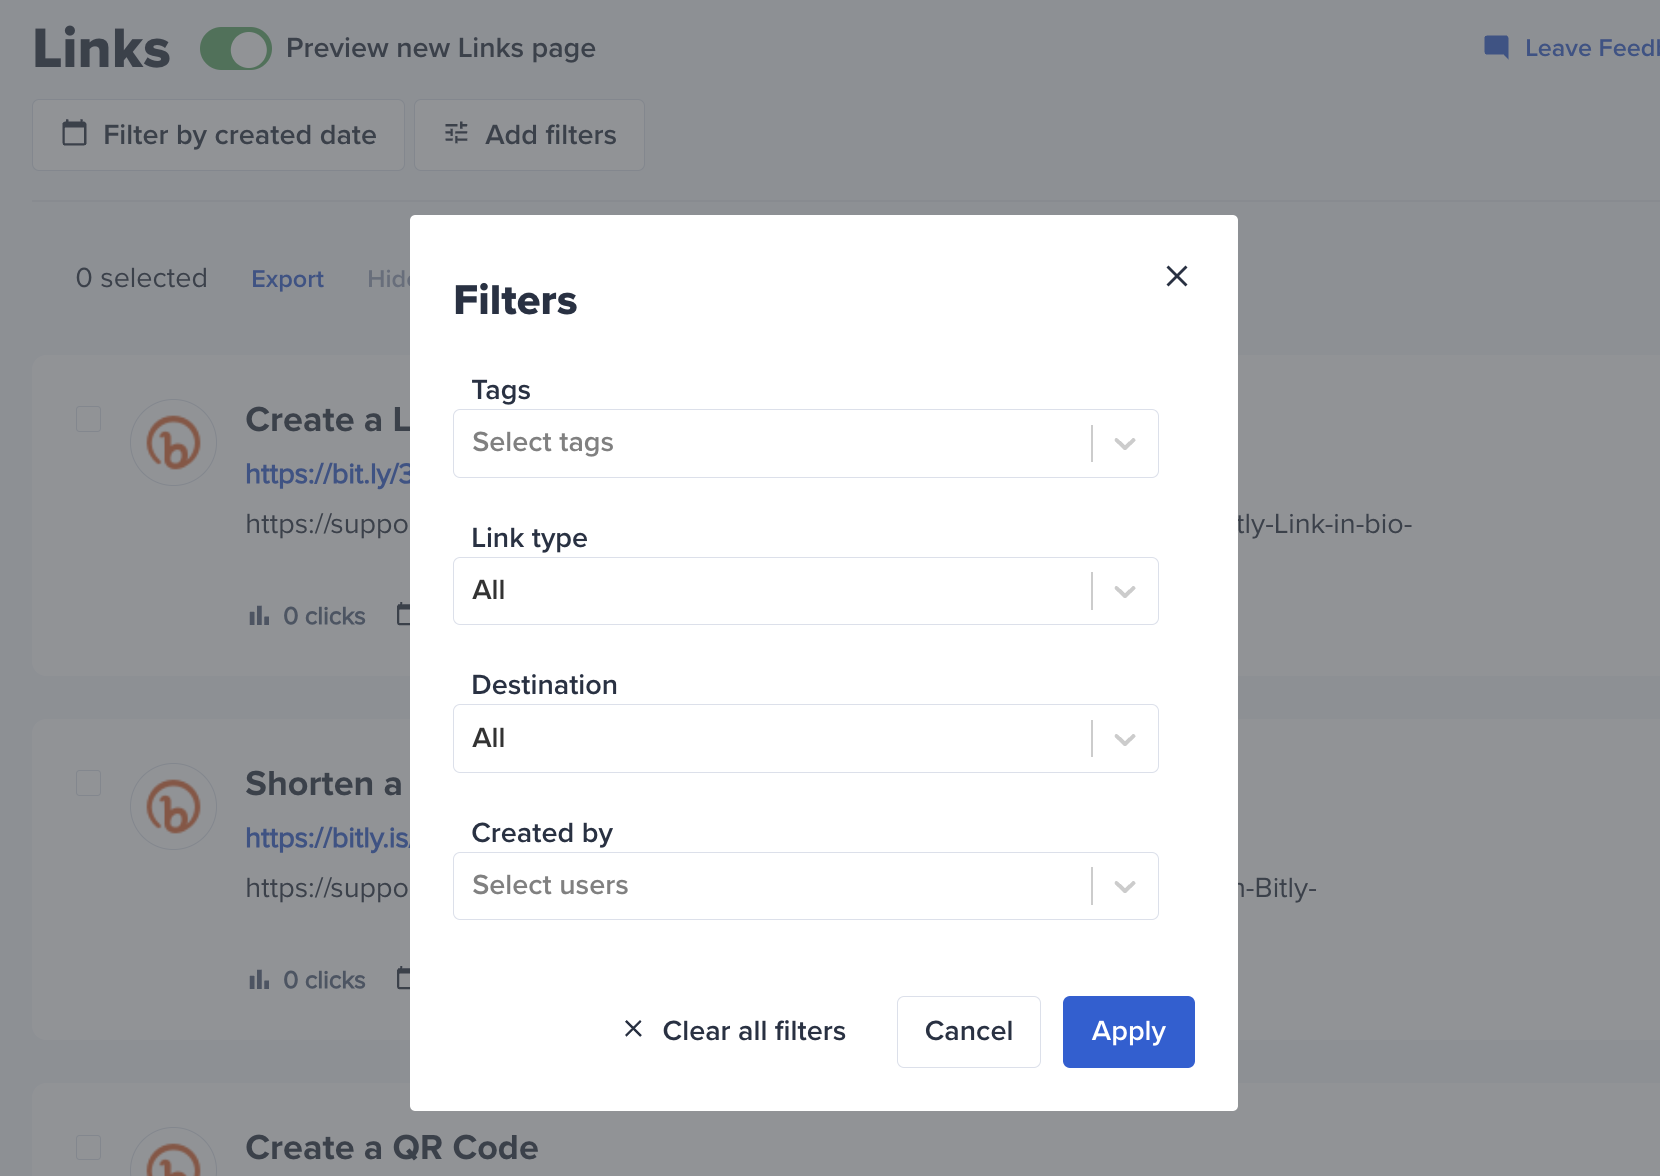Apply the selected filters
Screen dimensions: 1660x1176
[x=1129, y=1032]
